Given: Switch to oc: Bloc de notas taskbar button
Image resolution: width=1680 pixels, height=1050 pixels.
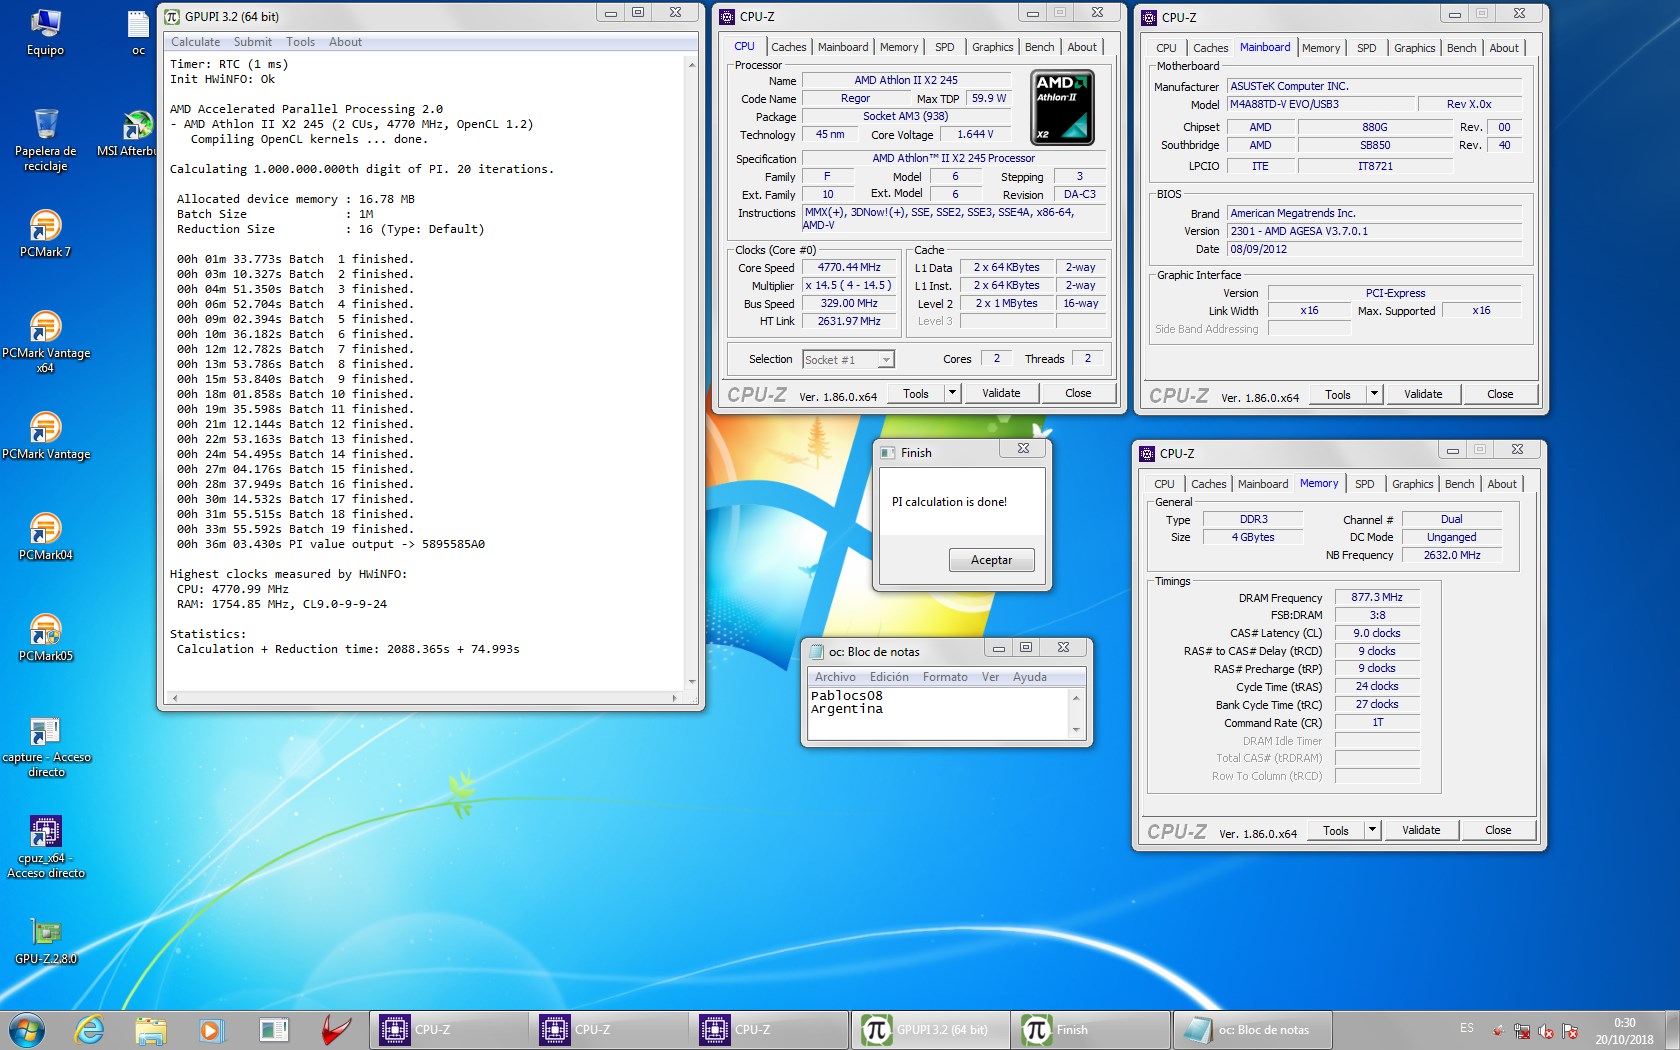Looking at the screenshot, I should pyautogui.click(x=1252, y=1029).
